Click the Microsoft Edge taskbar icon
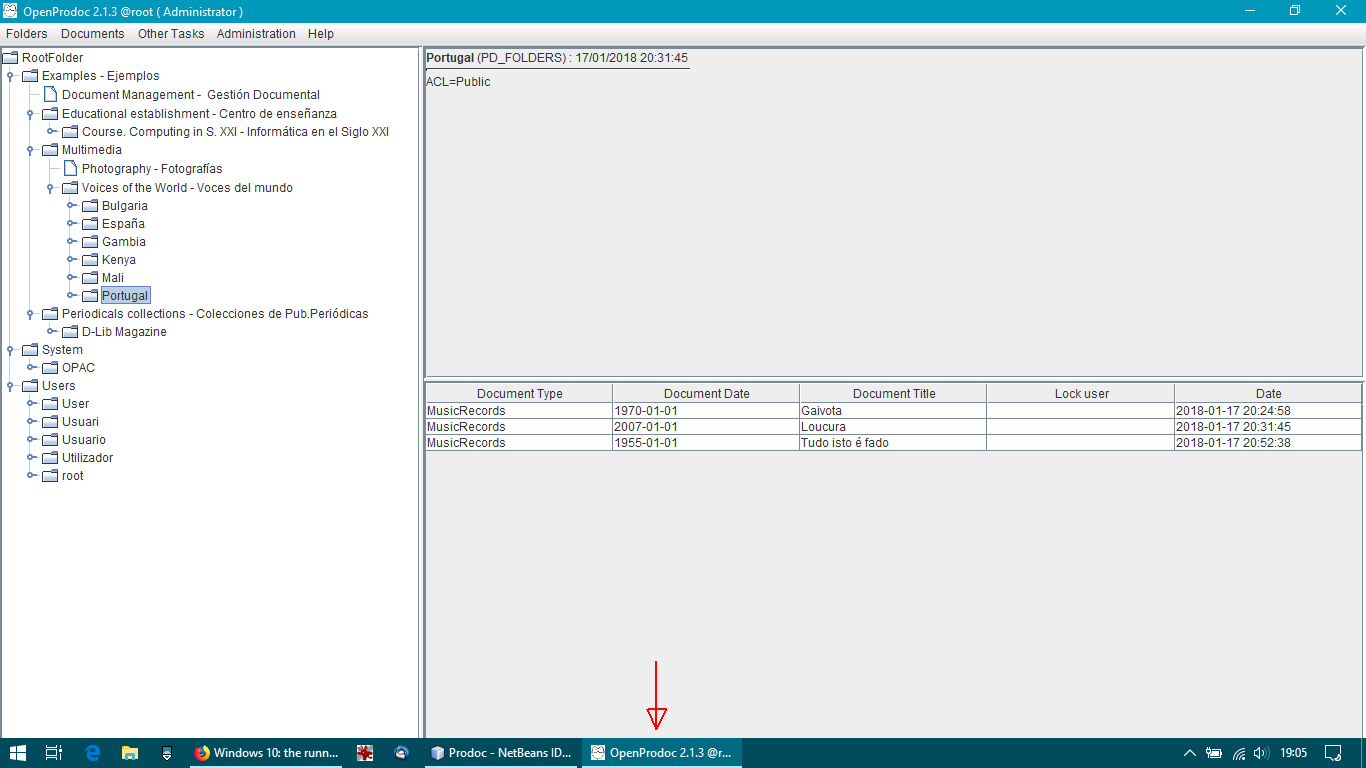The height and width of the screenshot is (768, 1366). 92,752
